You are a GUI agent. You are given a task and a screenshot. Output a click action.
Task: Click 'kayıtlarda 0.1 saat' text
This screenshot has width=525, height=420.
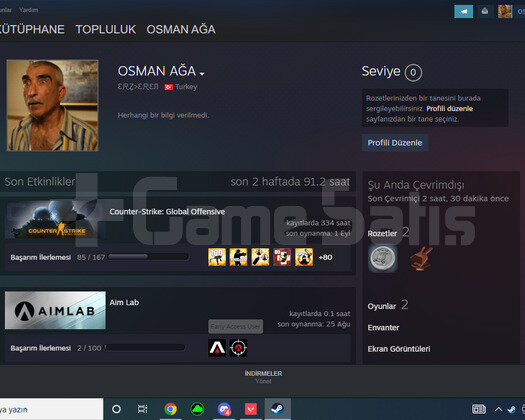coord(320,314)
